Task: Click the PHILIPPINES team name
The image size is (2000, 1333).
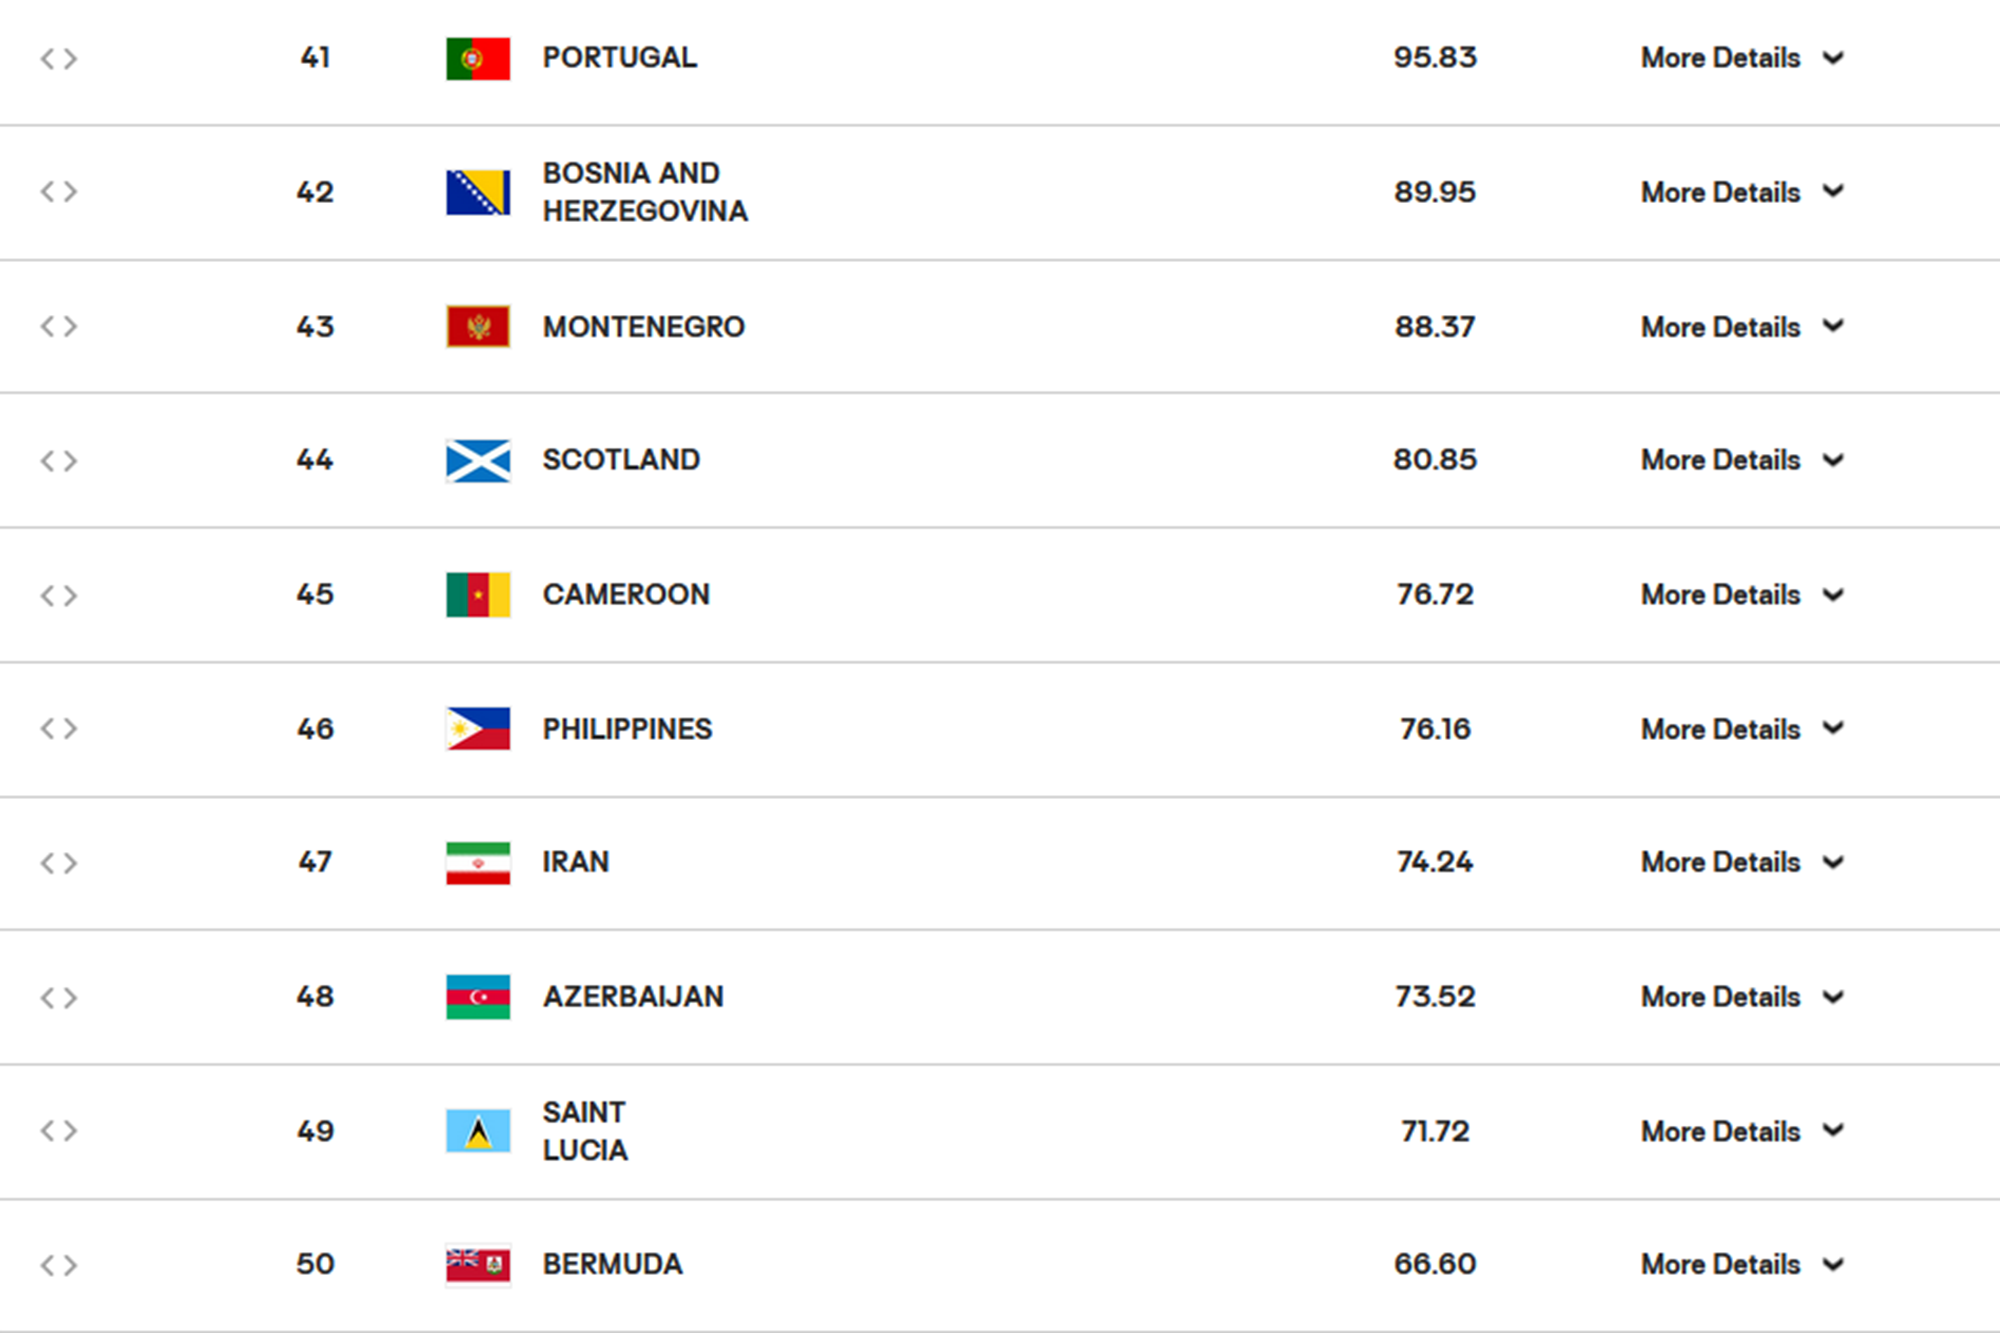Action: pyautogui.click(x=627, y=729)
